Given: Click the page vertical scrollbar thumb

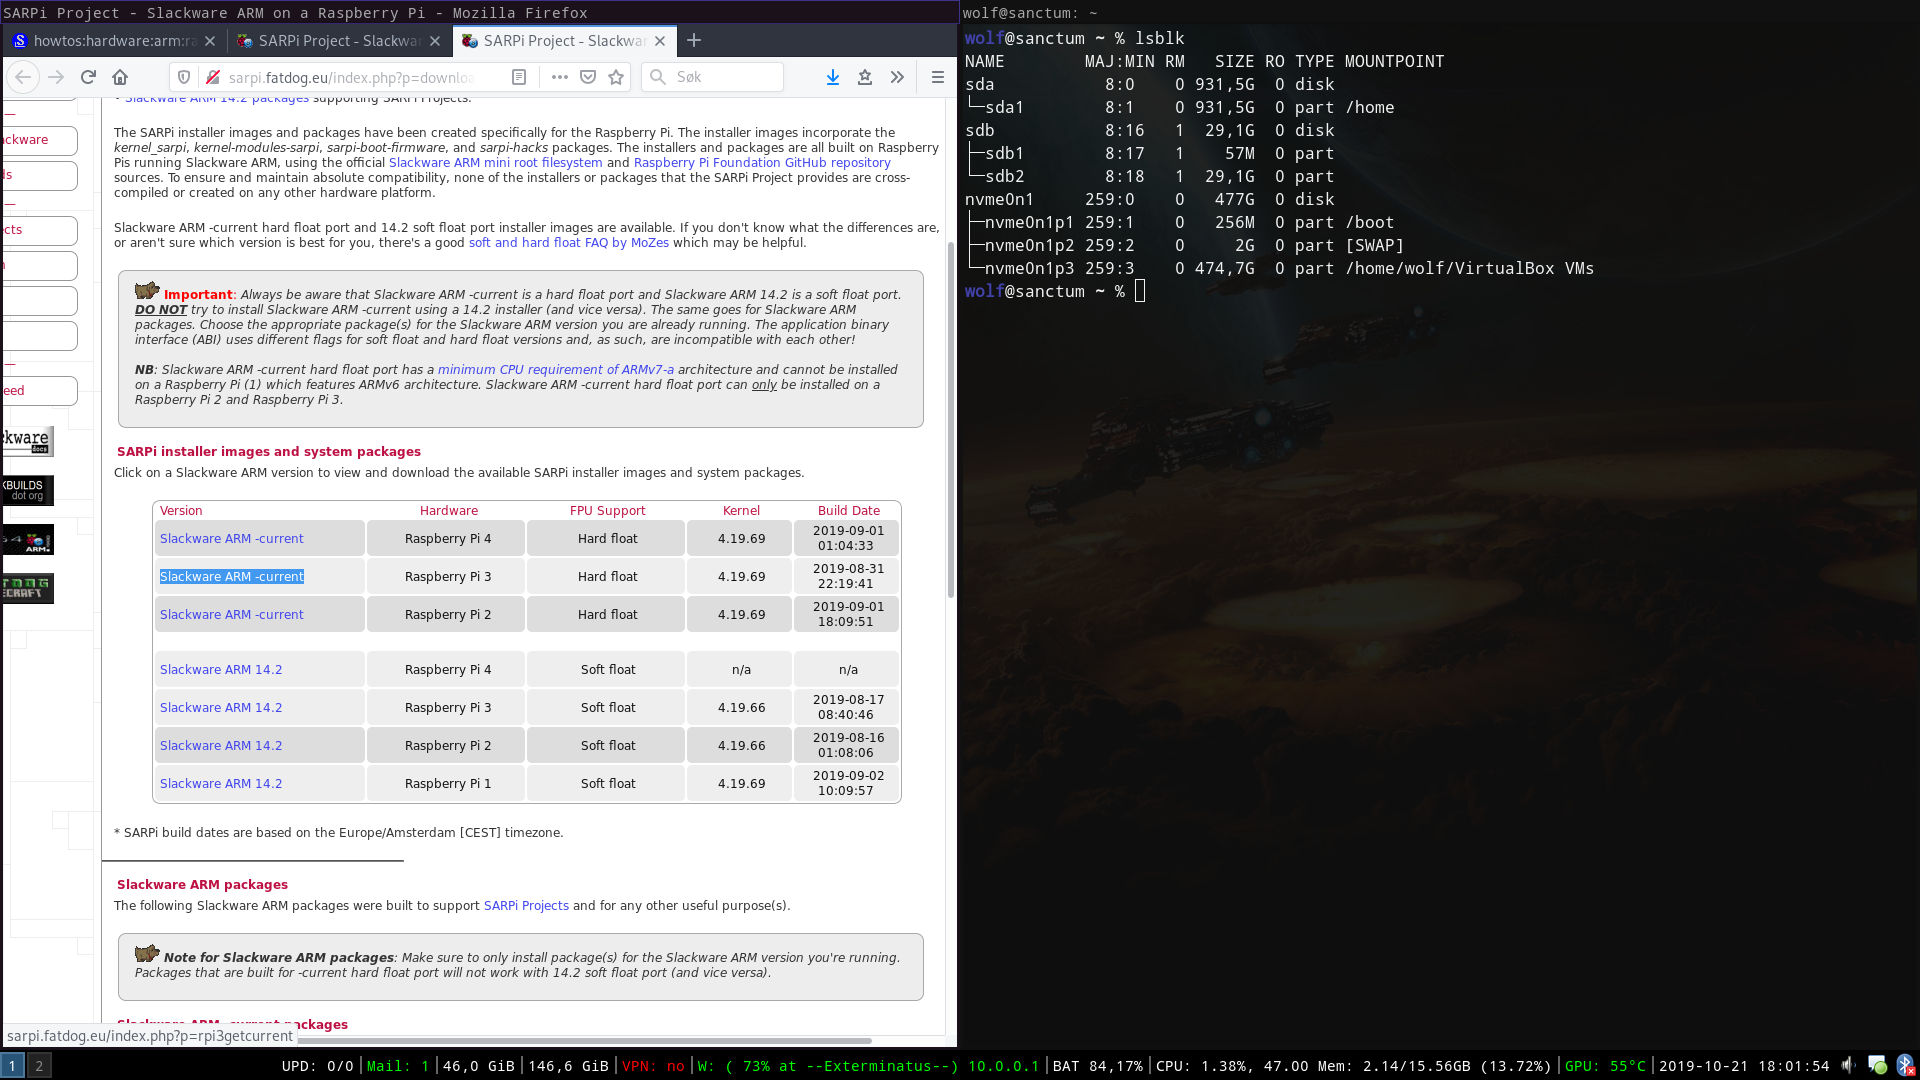Looking at the screenshot, I should pyautogui.click(x=950, y=420).
